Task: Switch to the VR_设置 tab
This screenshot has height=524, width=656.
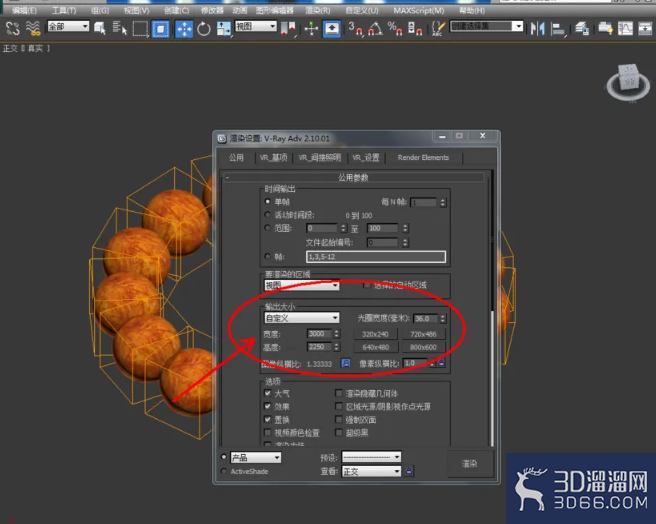Action: tap(366, 157)
